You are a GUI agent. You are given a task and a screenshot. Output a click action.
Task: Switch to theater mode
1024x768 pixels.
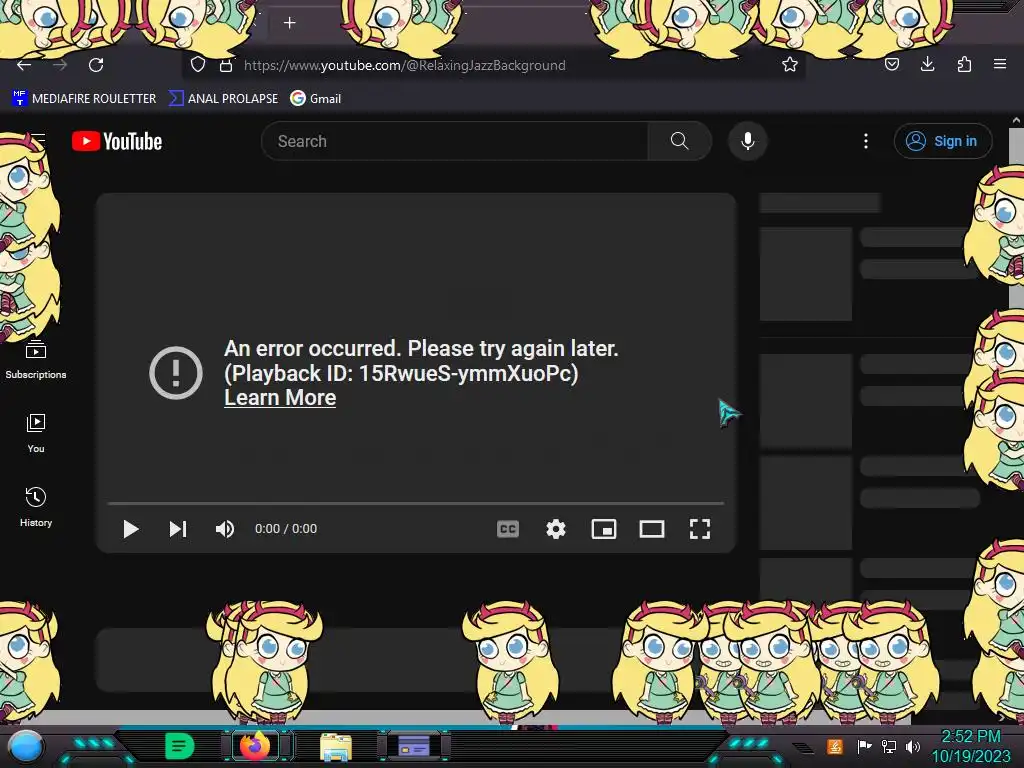652,529
